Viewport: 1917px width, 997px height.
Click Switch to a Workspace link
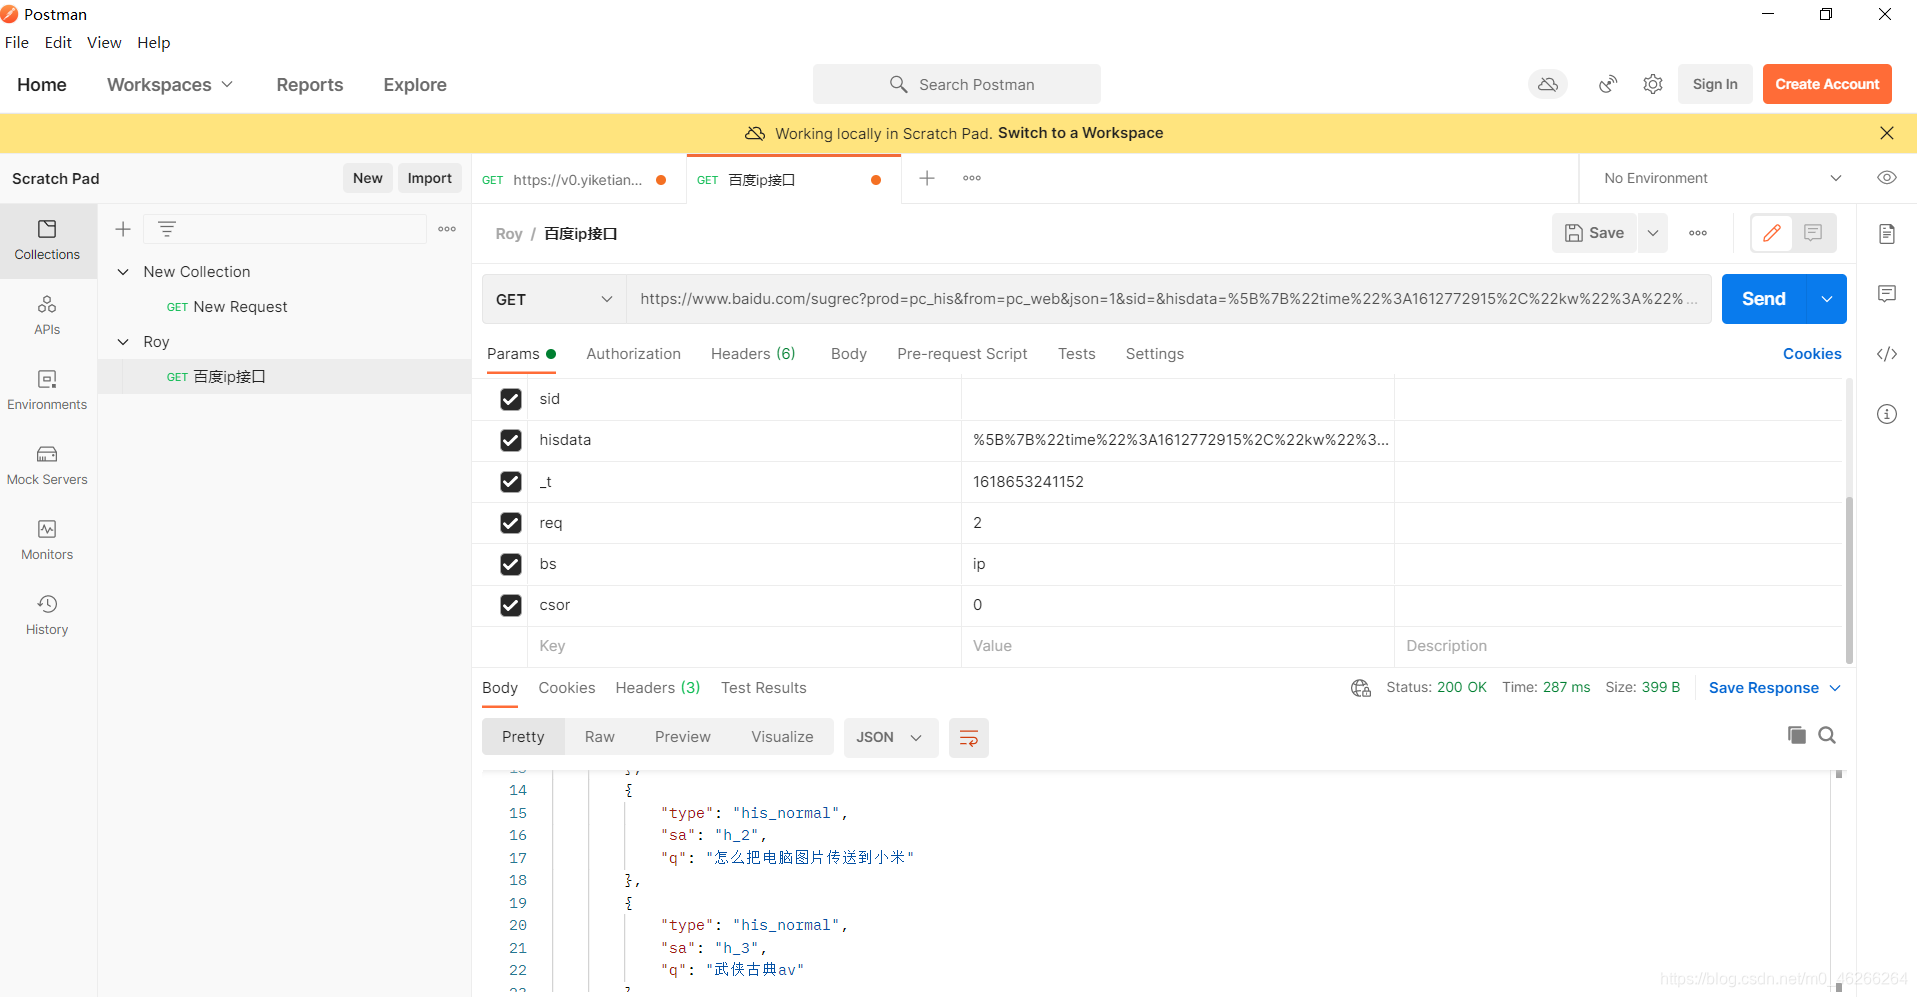[1080, 133]
